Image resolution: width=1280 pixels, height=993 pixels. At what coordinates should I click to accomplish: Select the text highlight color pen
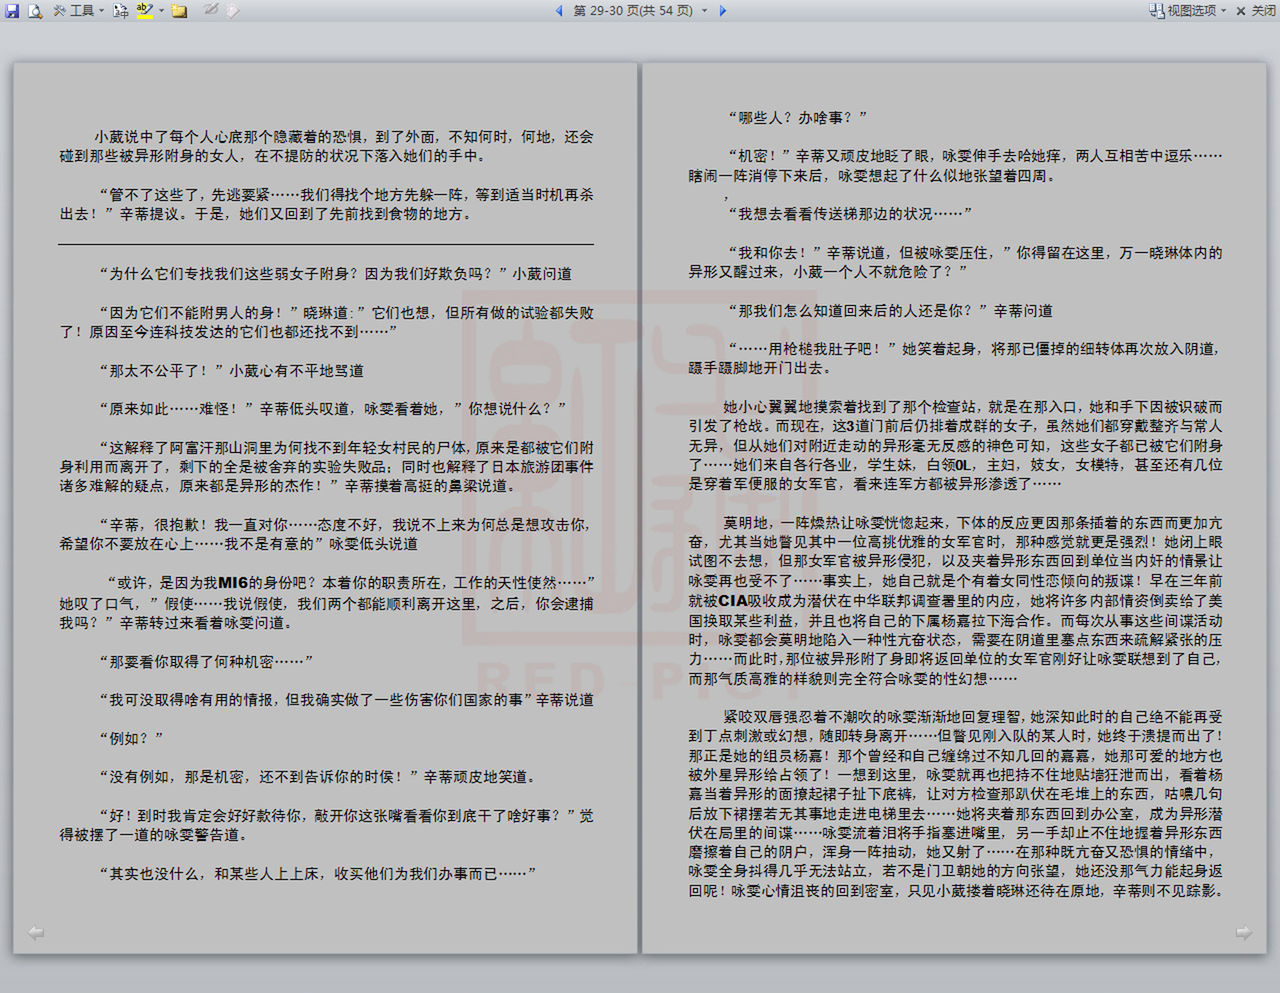click(144, 9)
